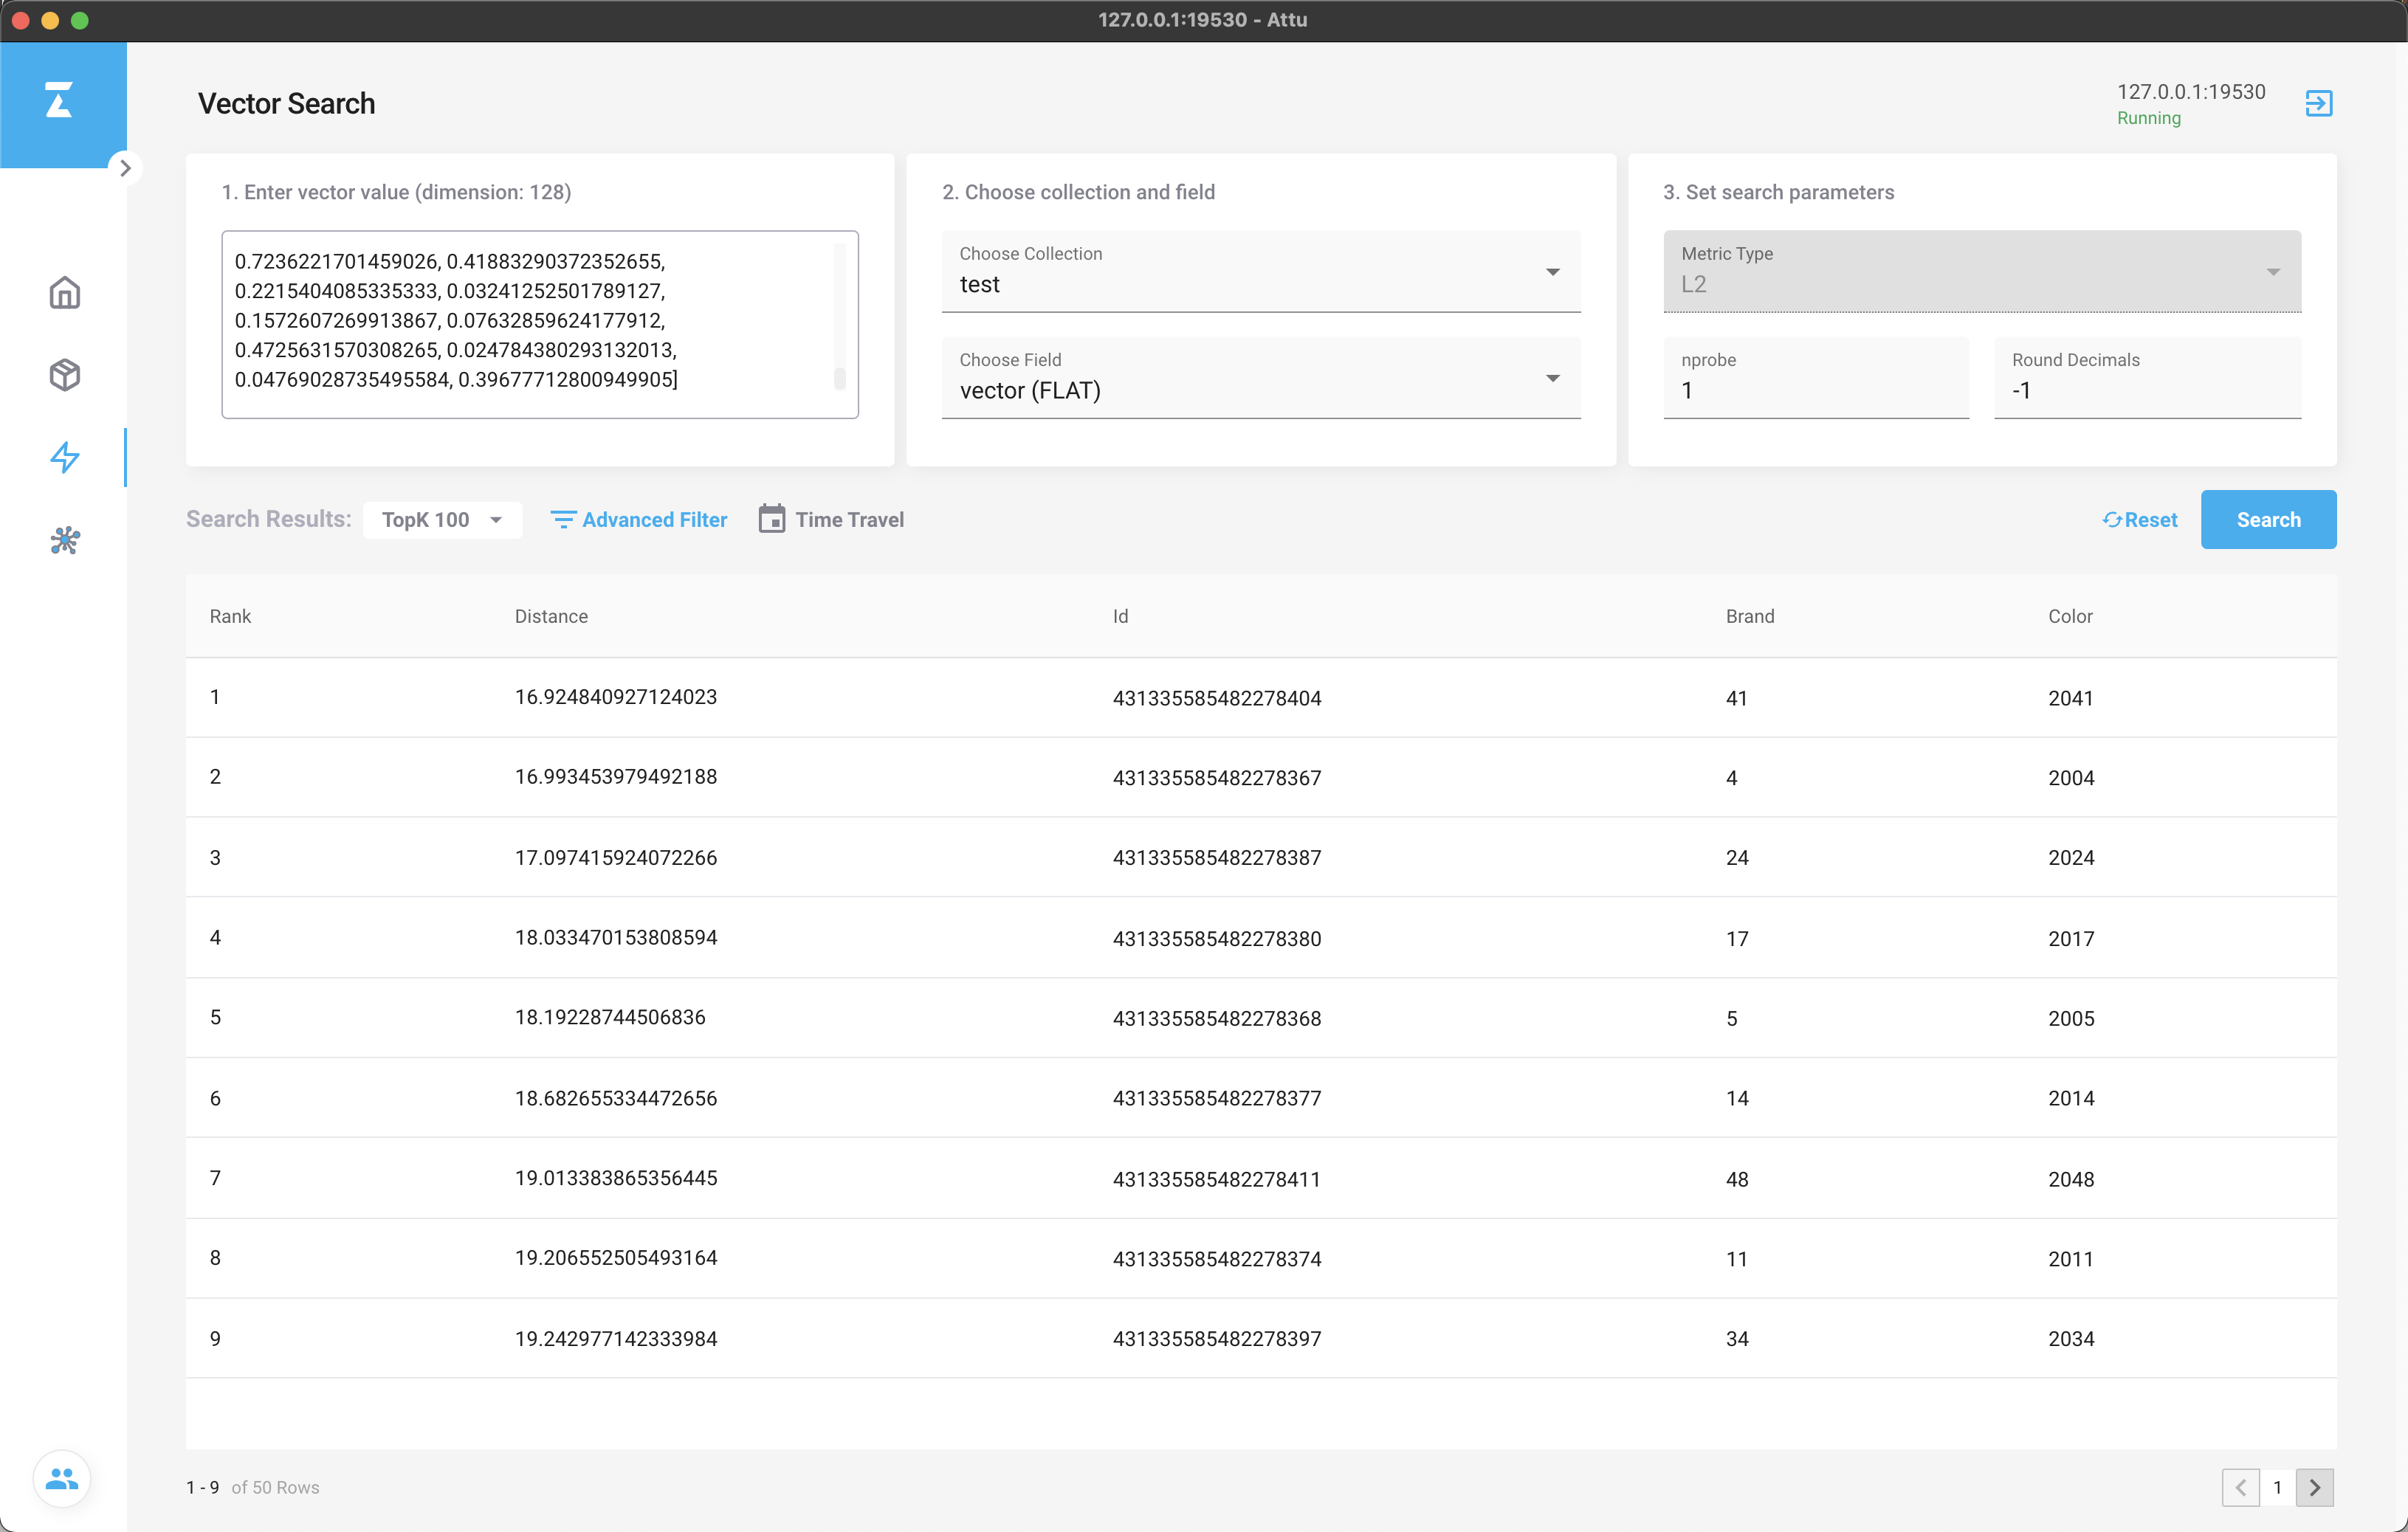Click the Zilliz logo icon

click(x=59, y=101)
